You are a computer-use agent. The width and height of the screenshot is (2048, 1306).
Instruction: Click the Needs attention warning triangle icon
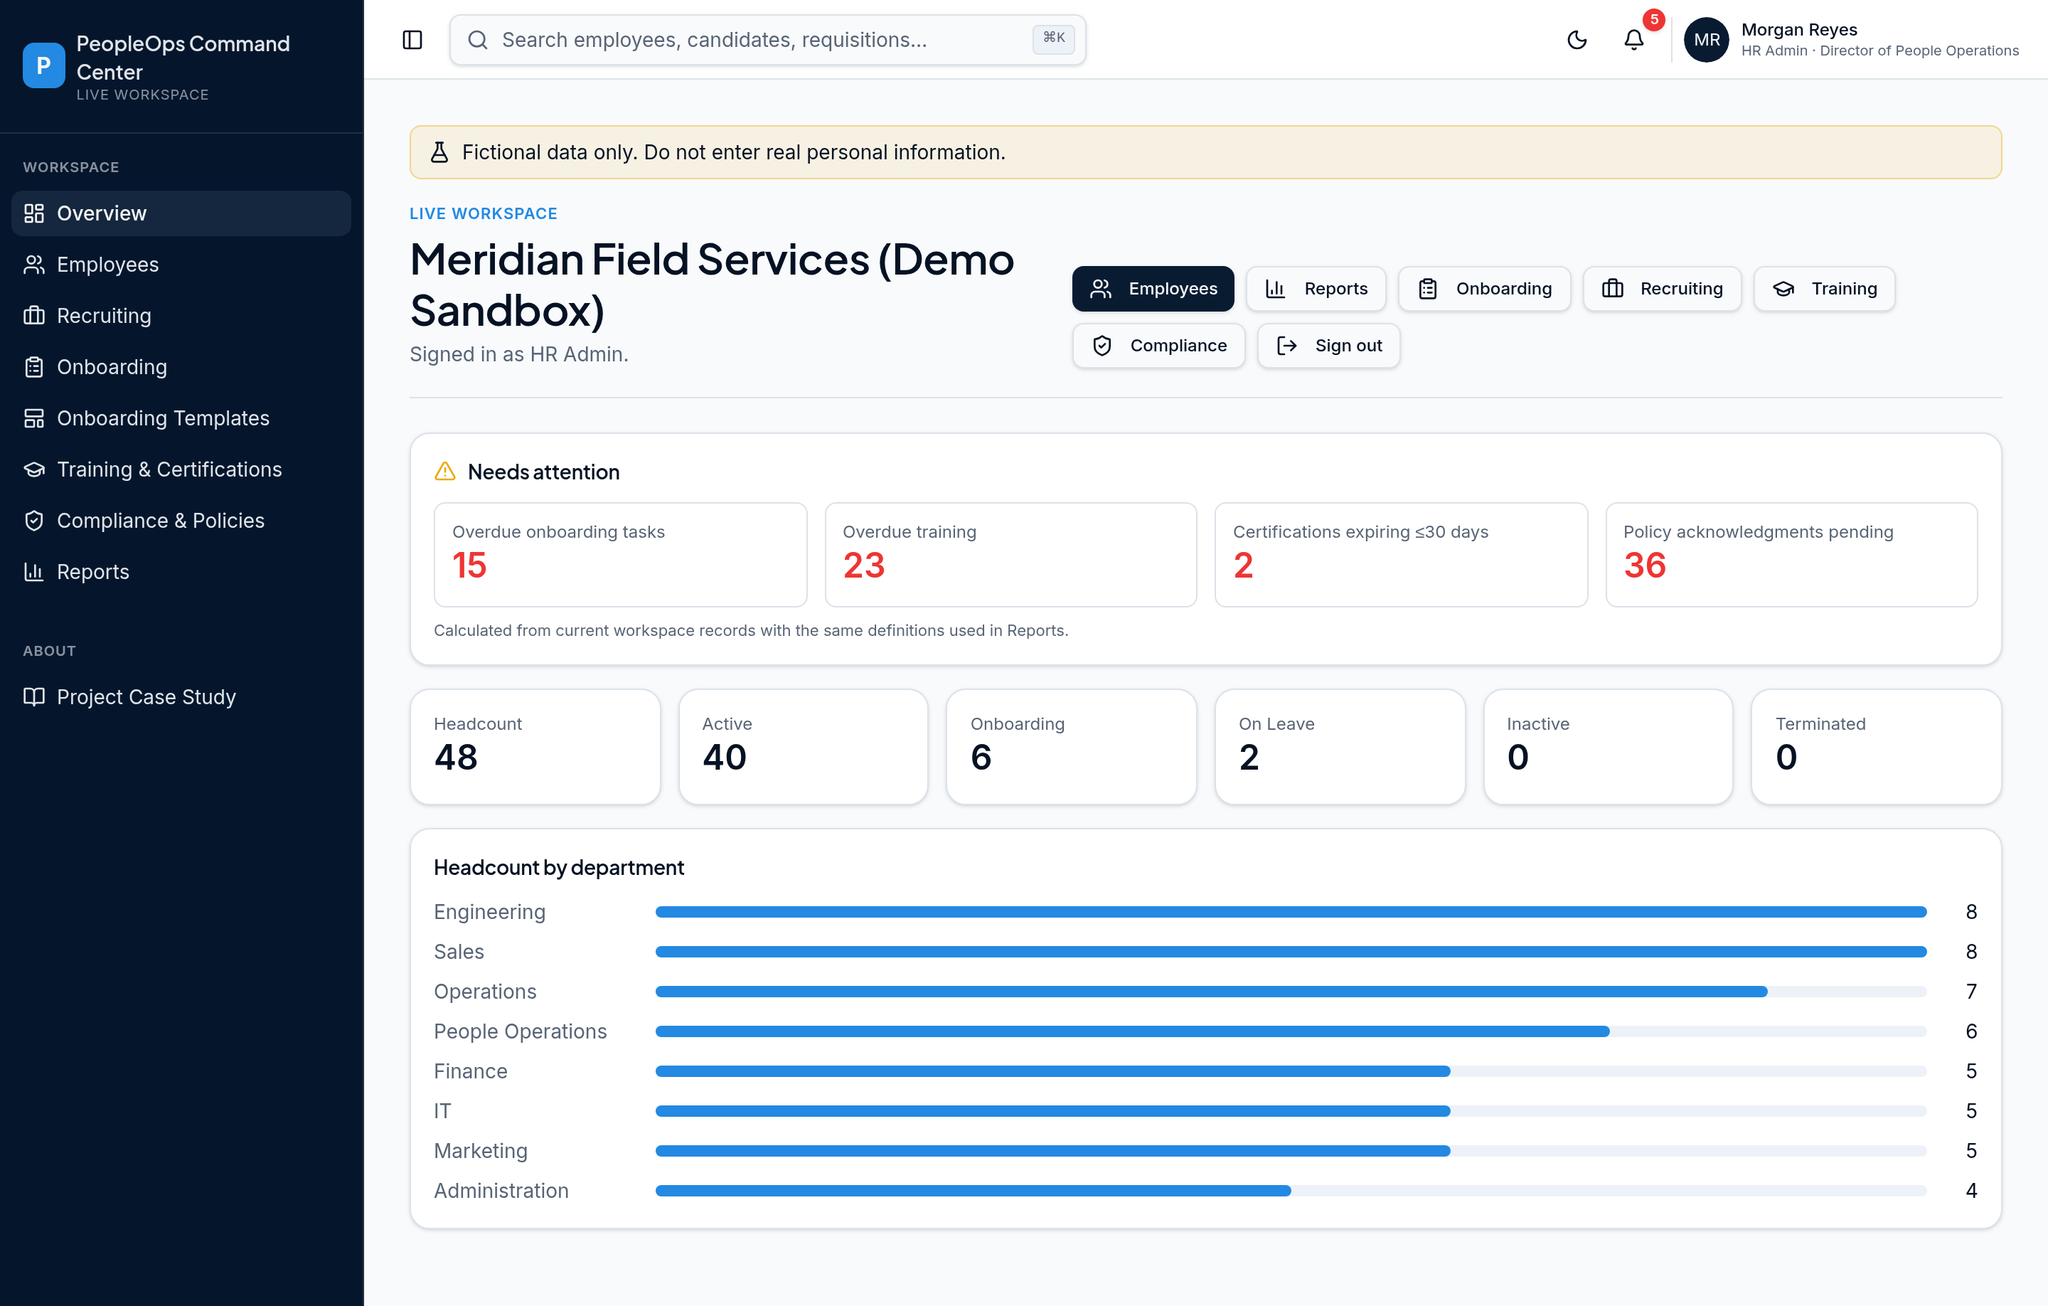[445, 472]
